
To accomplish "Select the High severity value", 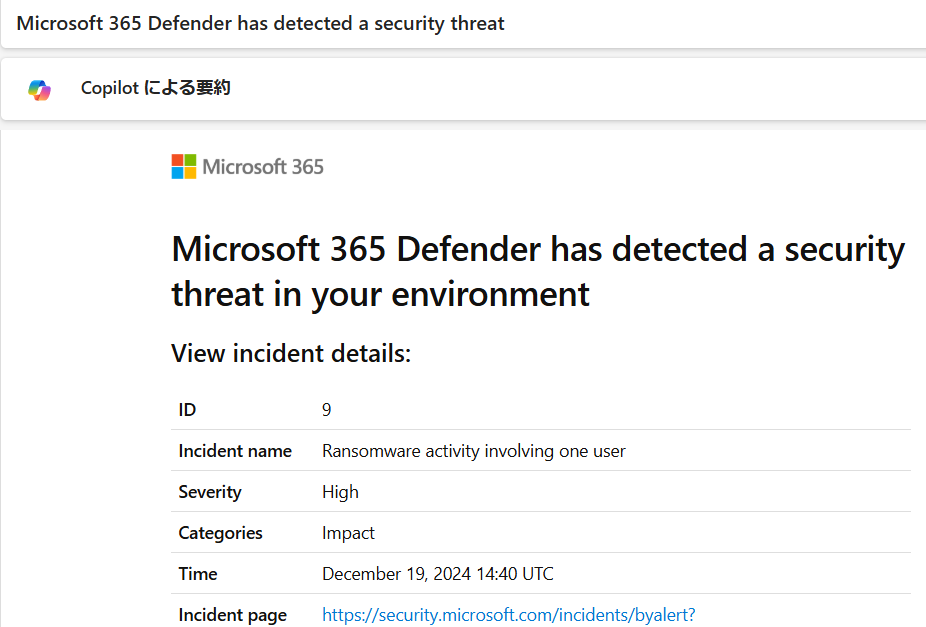I will pyautogui.click(x=340, y=492).
